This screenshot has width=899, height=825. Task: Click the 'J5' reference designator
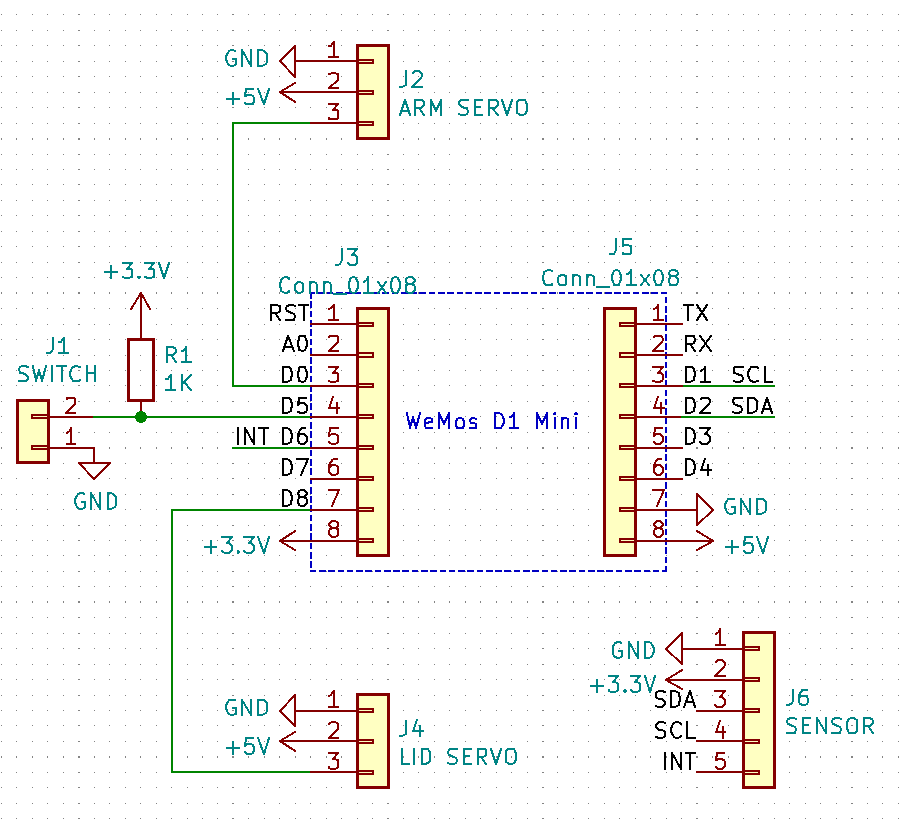(x=621, y=247)
